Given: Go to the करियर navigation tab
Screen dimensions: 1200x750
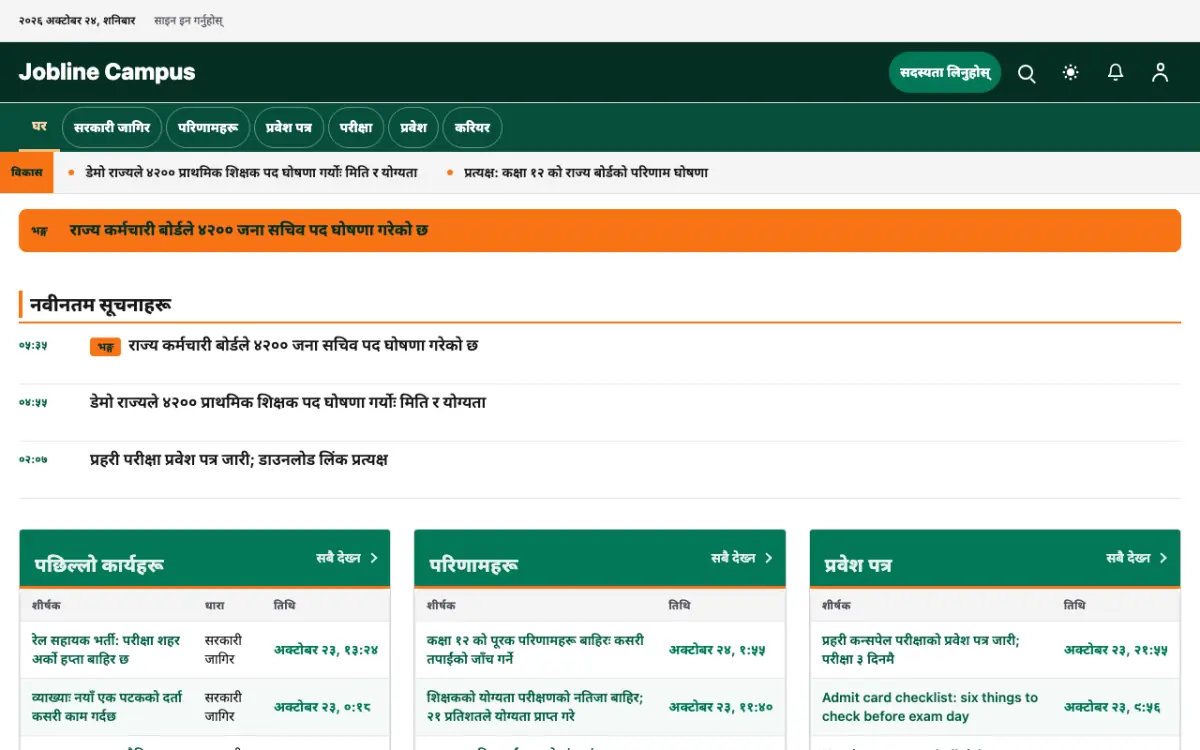Looking at the screenshot, I should 472,128.
